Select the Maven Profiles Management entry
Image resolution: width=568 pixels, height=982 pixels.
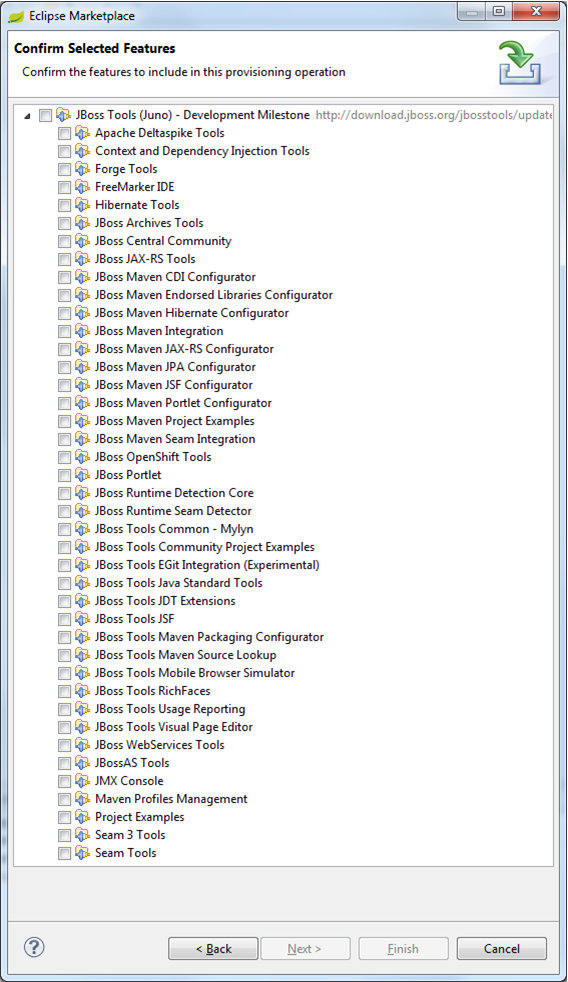pyautogui.click(x=171, y=799)
